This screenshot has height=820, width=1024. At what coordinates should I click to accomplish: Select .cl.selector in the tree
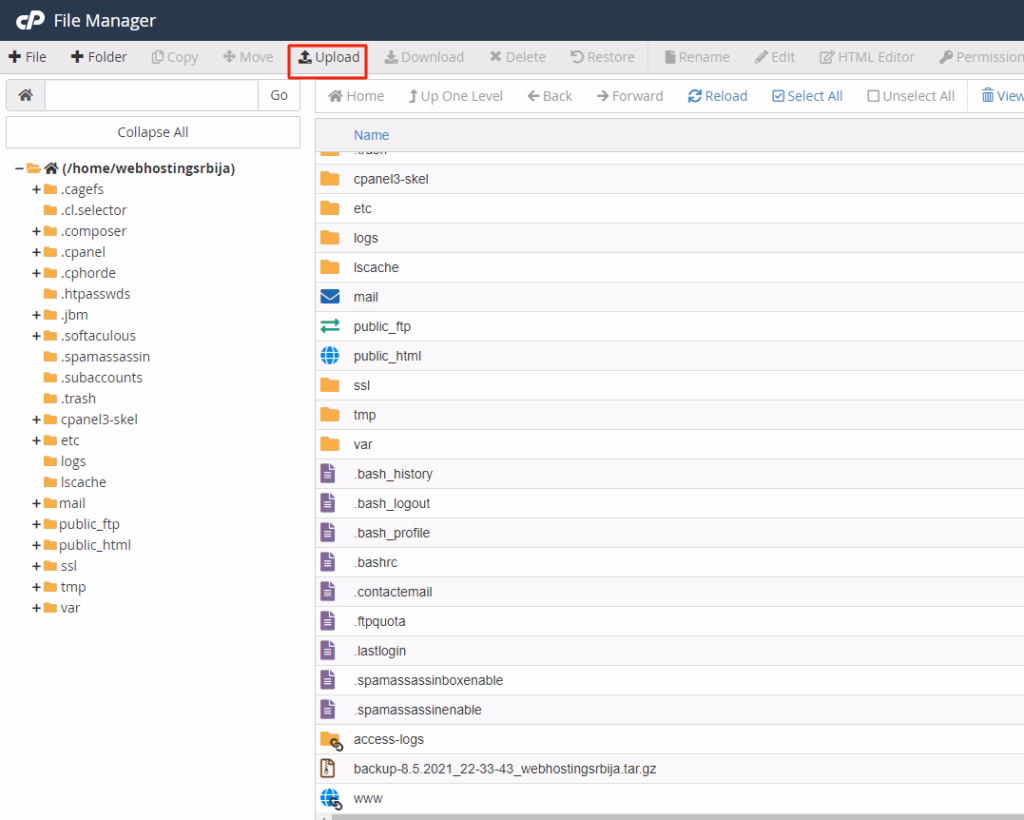coord(93,210)
